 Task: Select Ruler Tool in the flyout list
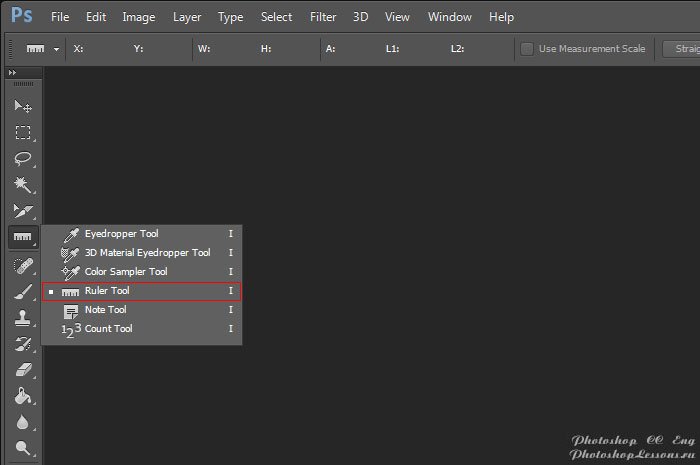tap(107, 291)
